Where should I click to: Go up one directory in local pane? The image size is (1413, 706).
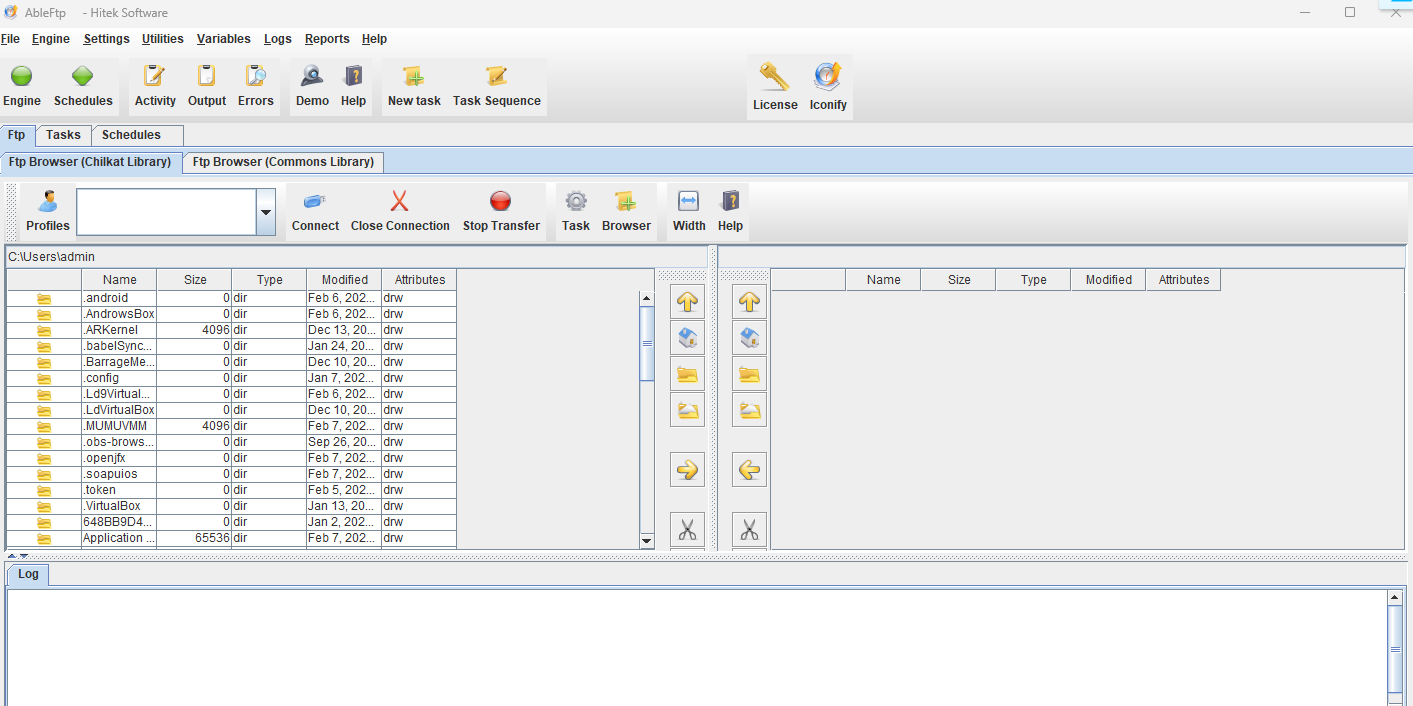(x=687, y=301)
